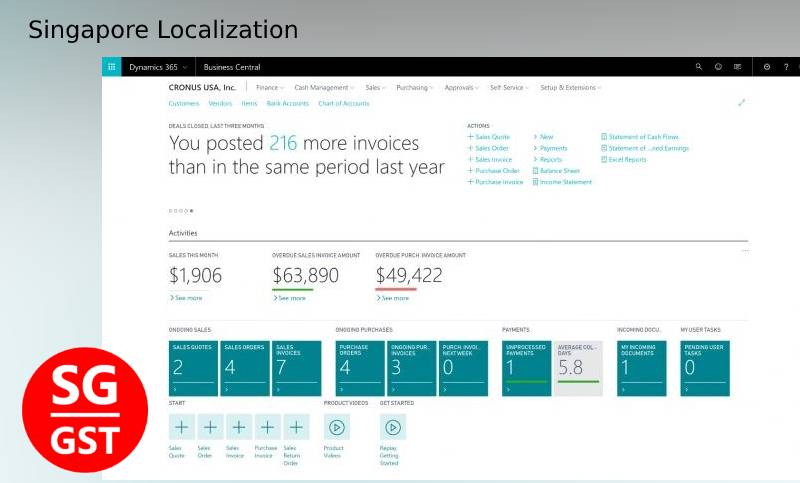Click plus icon above Purchase Invoice start tile
The height and width of the screenshot is (483, 800).
[267, 427]
